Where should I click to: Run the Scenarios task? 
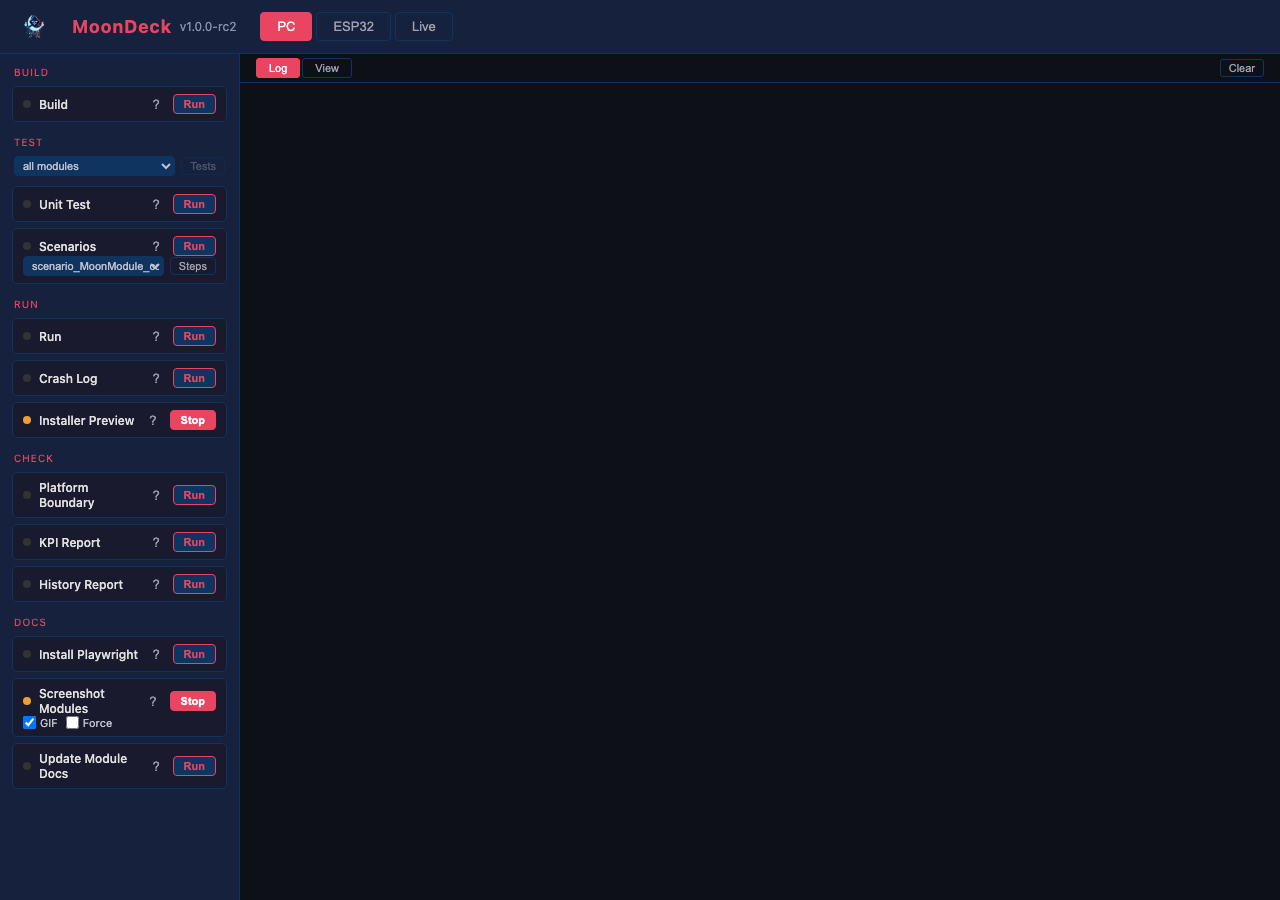coord(194,246)
